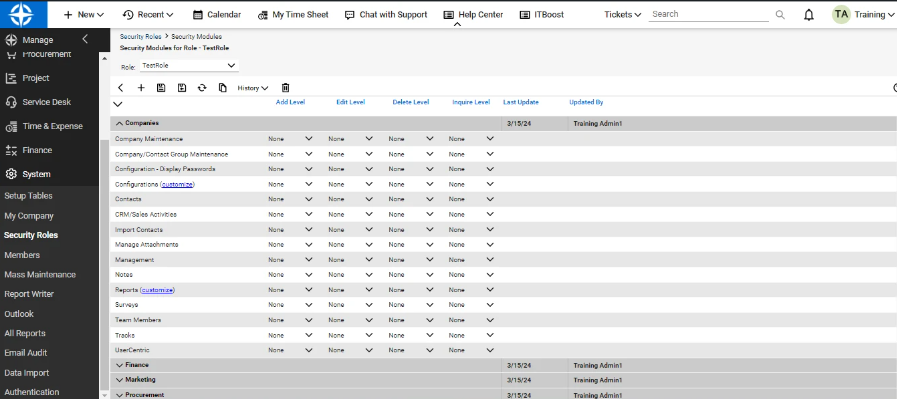Click the TA user avatar

(x=841, y=14)
